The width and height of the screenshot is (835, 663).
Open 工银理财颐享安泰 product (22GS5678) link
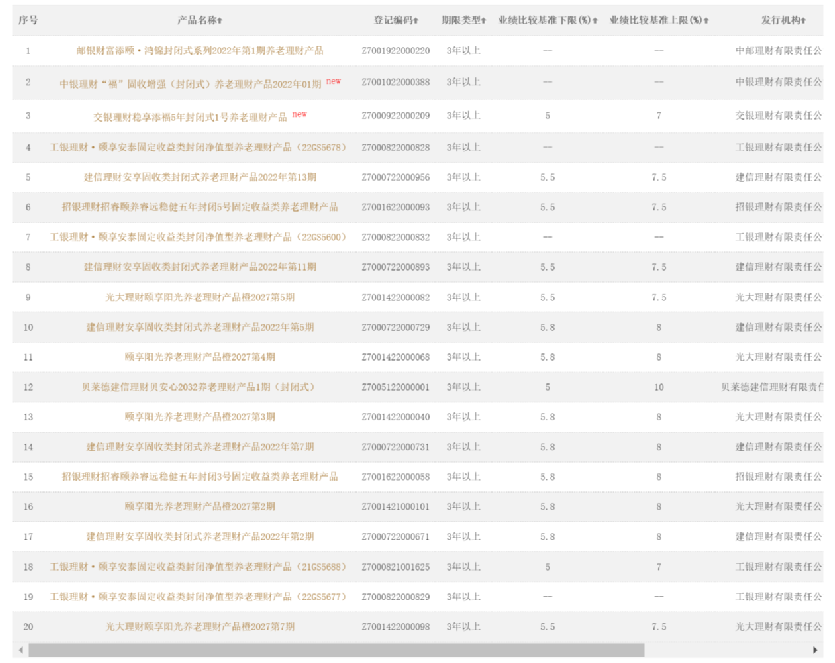pos(198,147)
